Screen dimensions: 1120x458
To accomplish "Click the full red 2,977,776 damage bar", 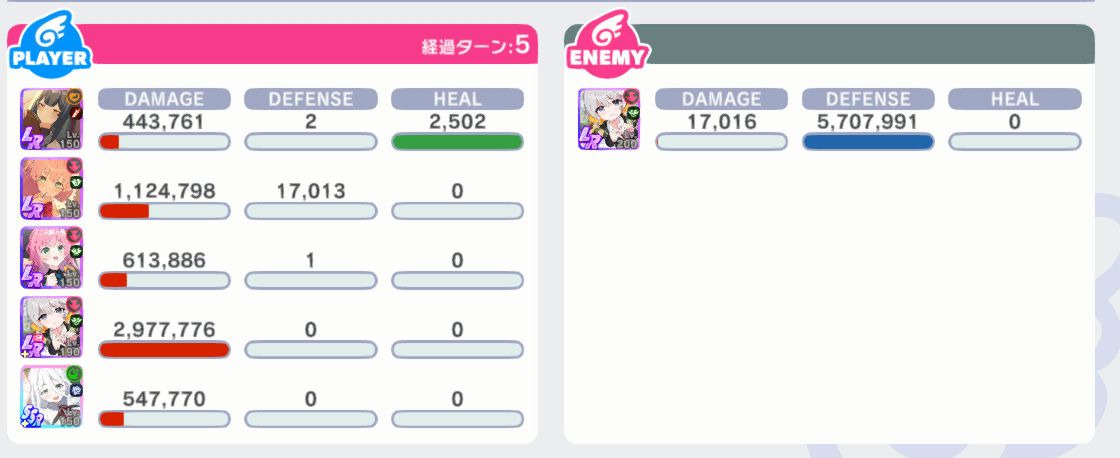I will [164, 349].
